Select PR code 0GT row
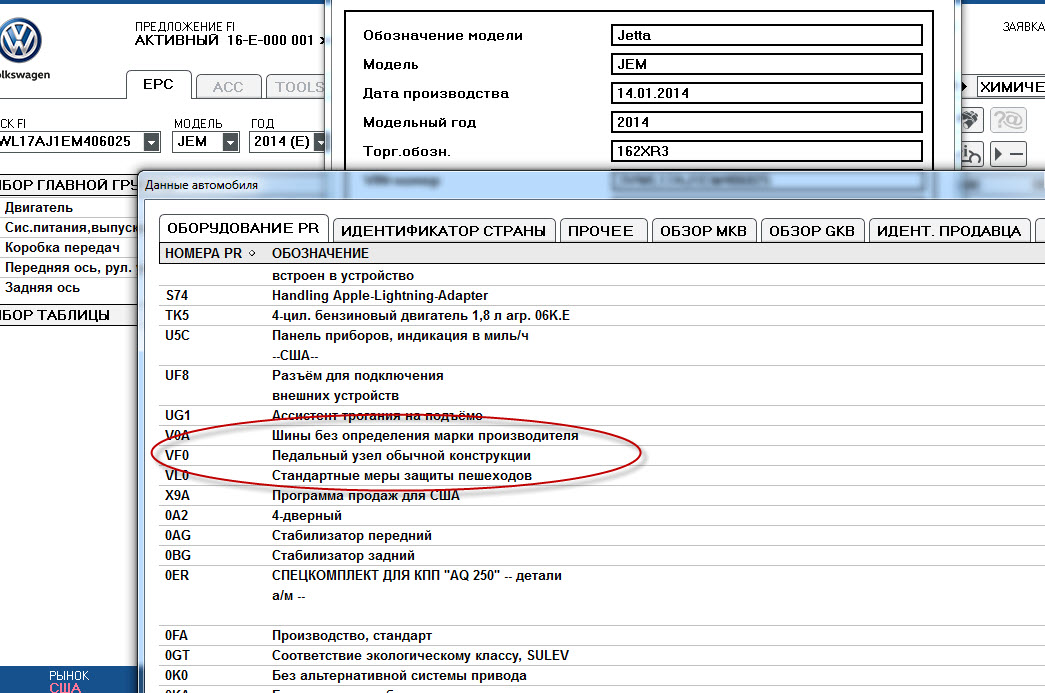 coord(602,655)
